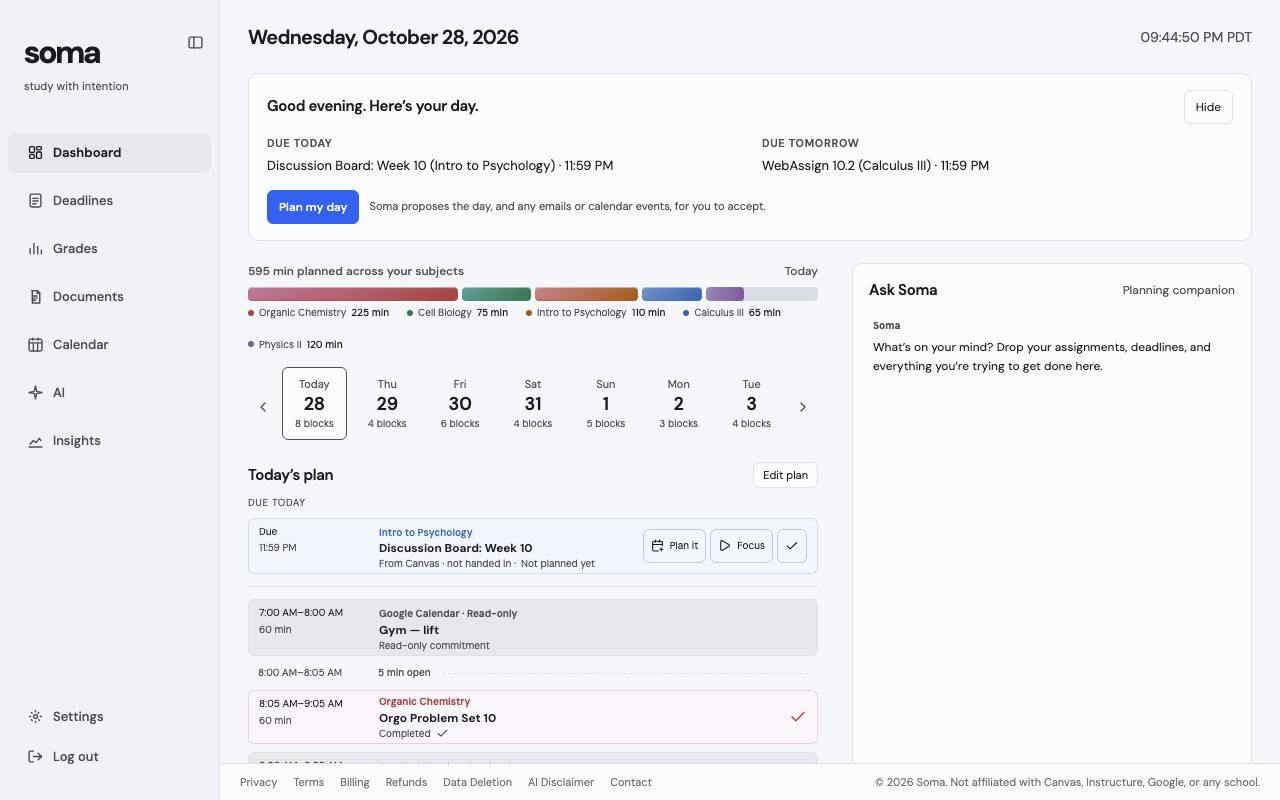Mark Discussion Board: Week 10 as done
Viewport: 1280px width, 800px height.
[x=792, y=546]
